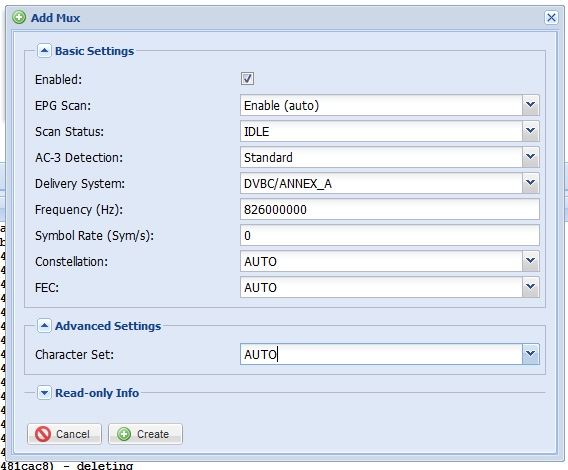
Task: Click the Add Mux title text
Action: click(x=55, y=18)
